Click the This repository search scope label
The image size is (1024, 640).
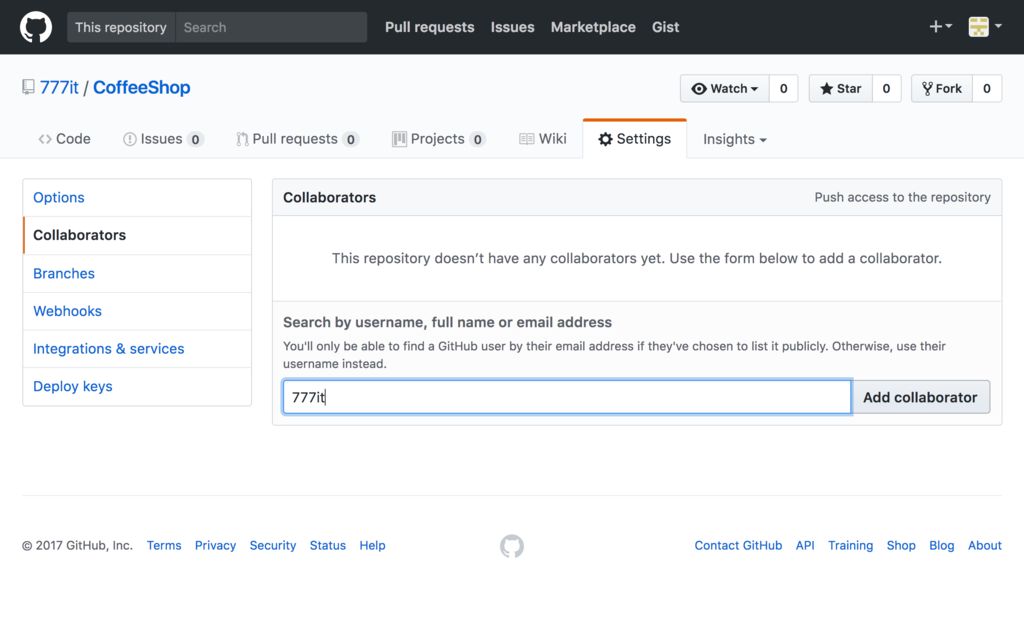coord(121,27)
